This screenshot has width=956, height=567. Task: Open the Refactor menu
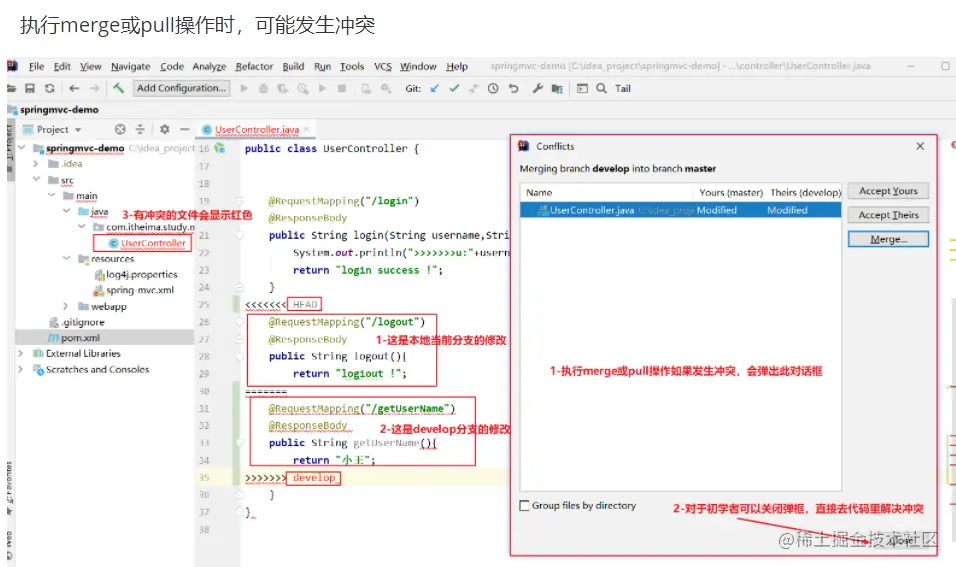click(254, 66)
